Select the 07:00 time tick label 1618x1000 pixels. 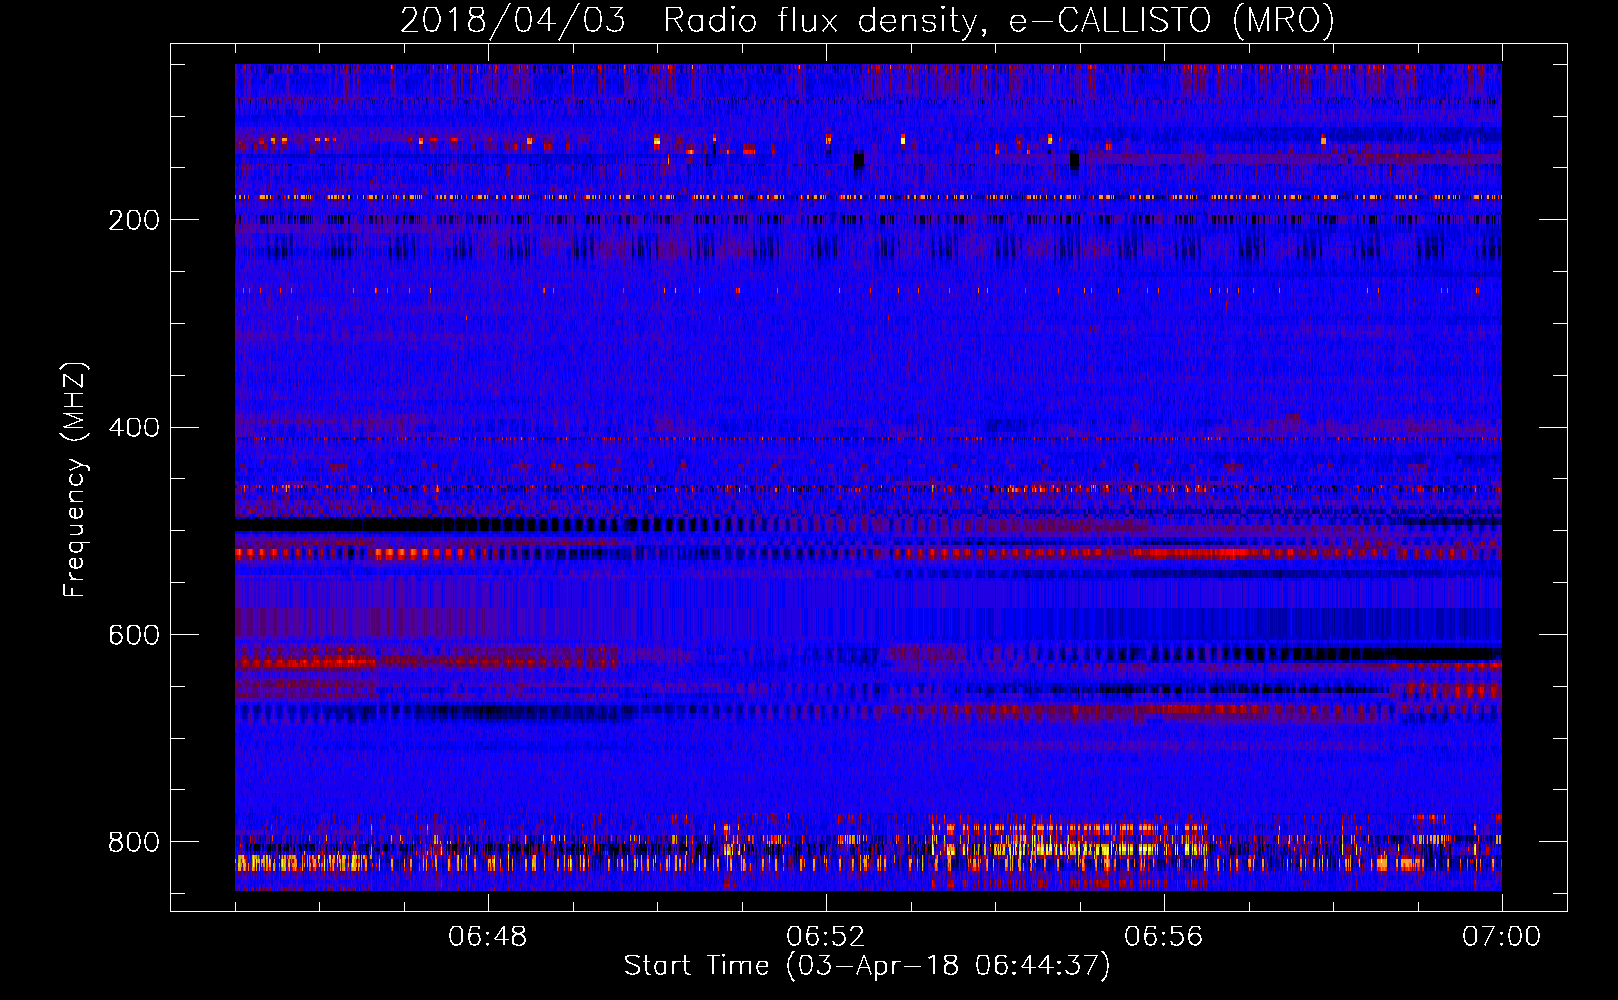pos(1502,937)
